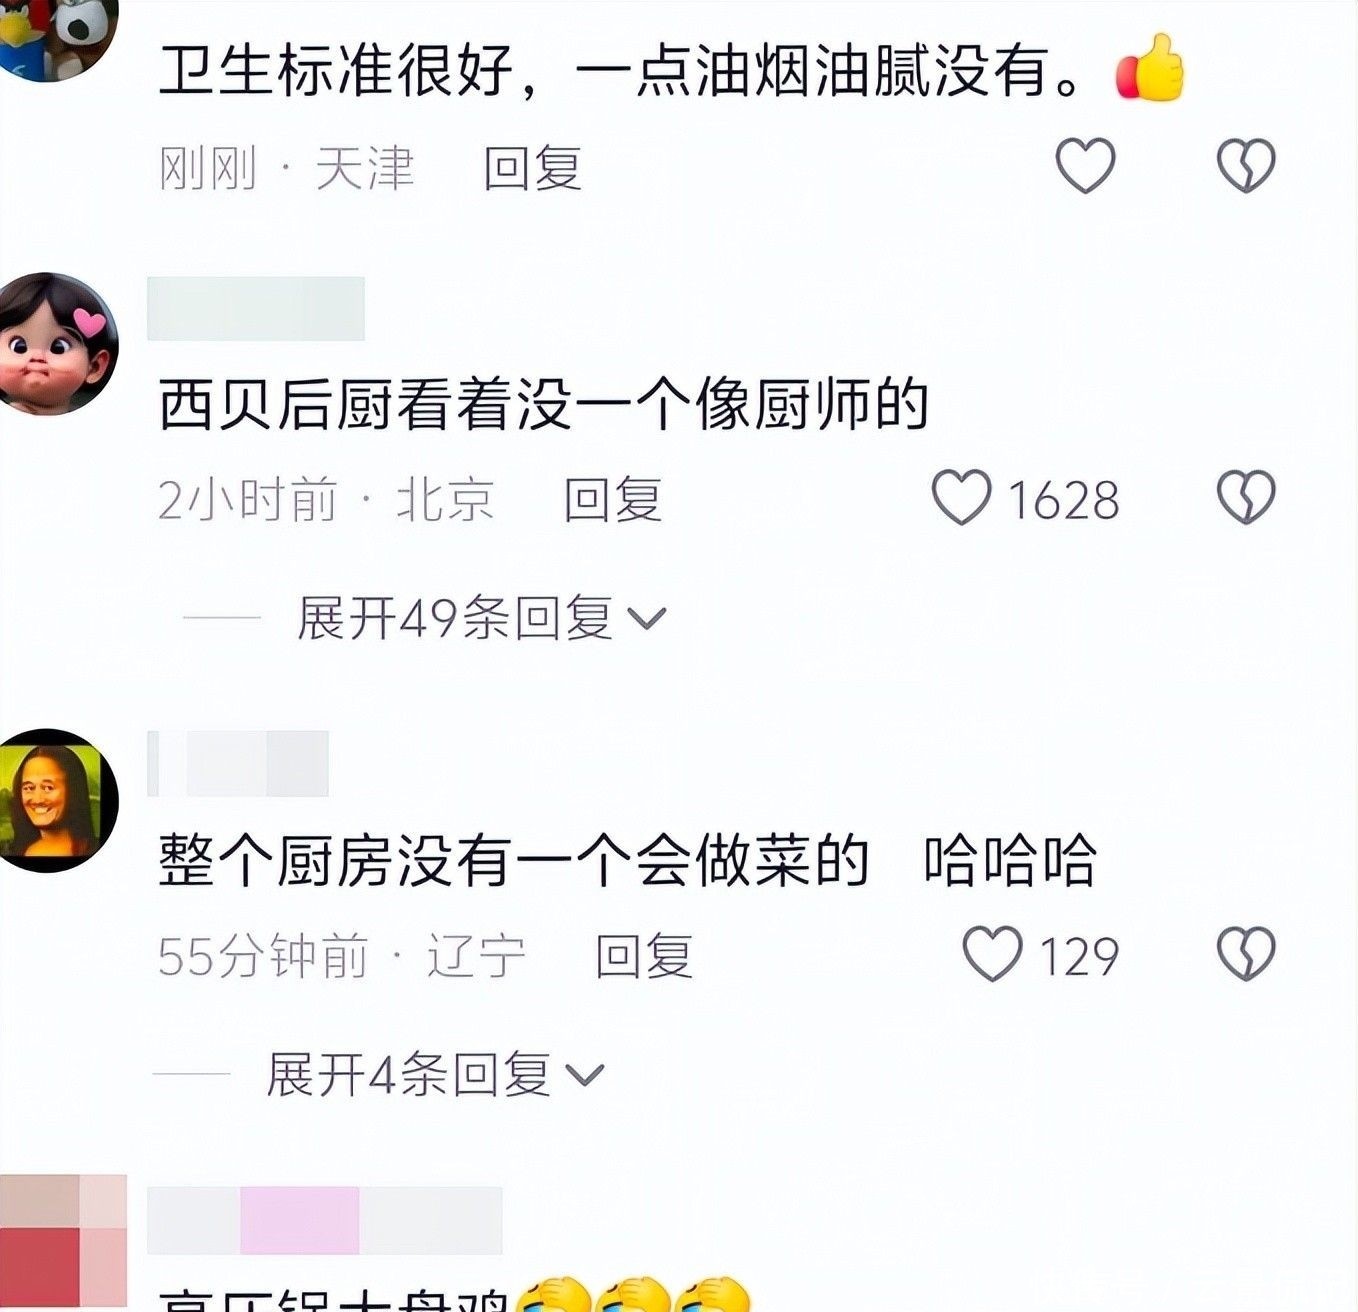
Task: Select the comment text 西贝后厨看着没一个像厨师的
Action: pyautogui.click(x=544, y=404)
